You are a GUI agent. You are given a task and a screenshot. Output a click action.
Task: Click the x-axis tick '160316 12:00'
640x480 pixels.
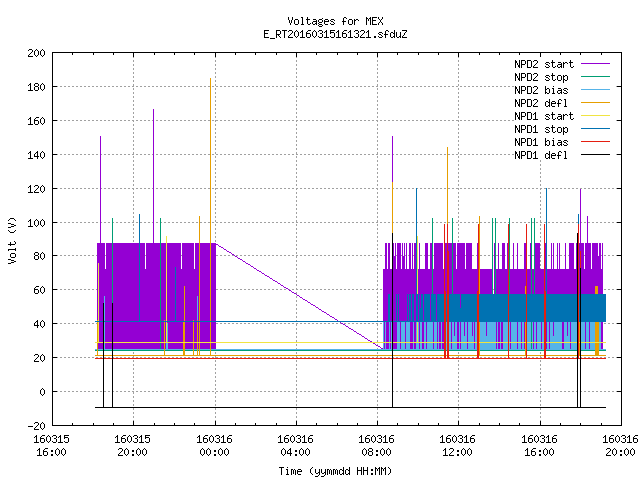click(x=458, y=446)
